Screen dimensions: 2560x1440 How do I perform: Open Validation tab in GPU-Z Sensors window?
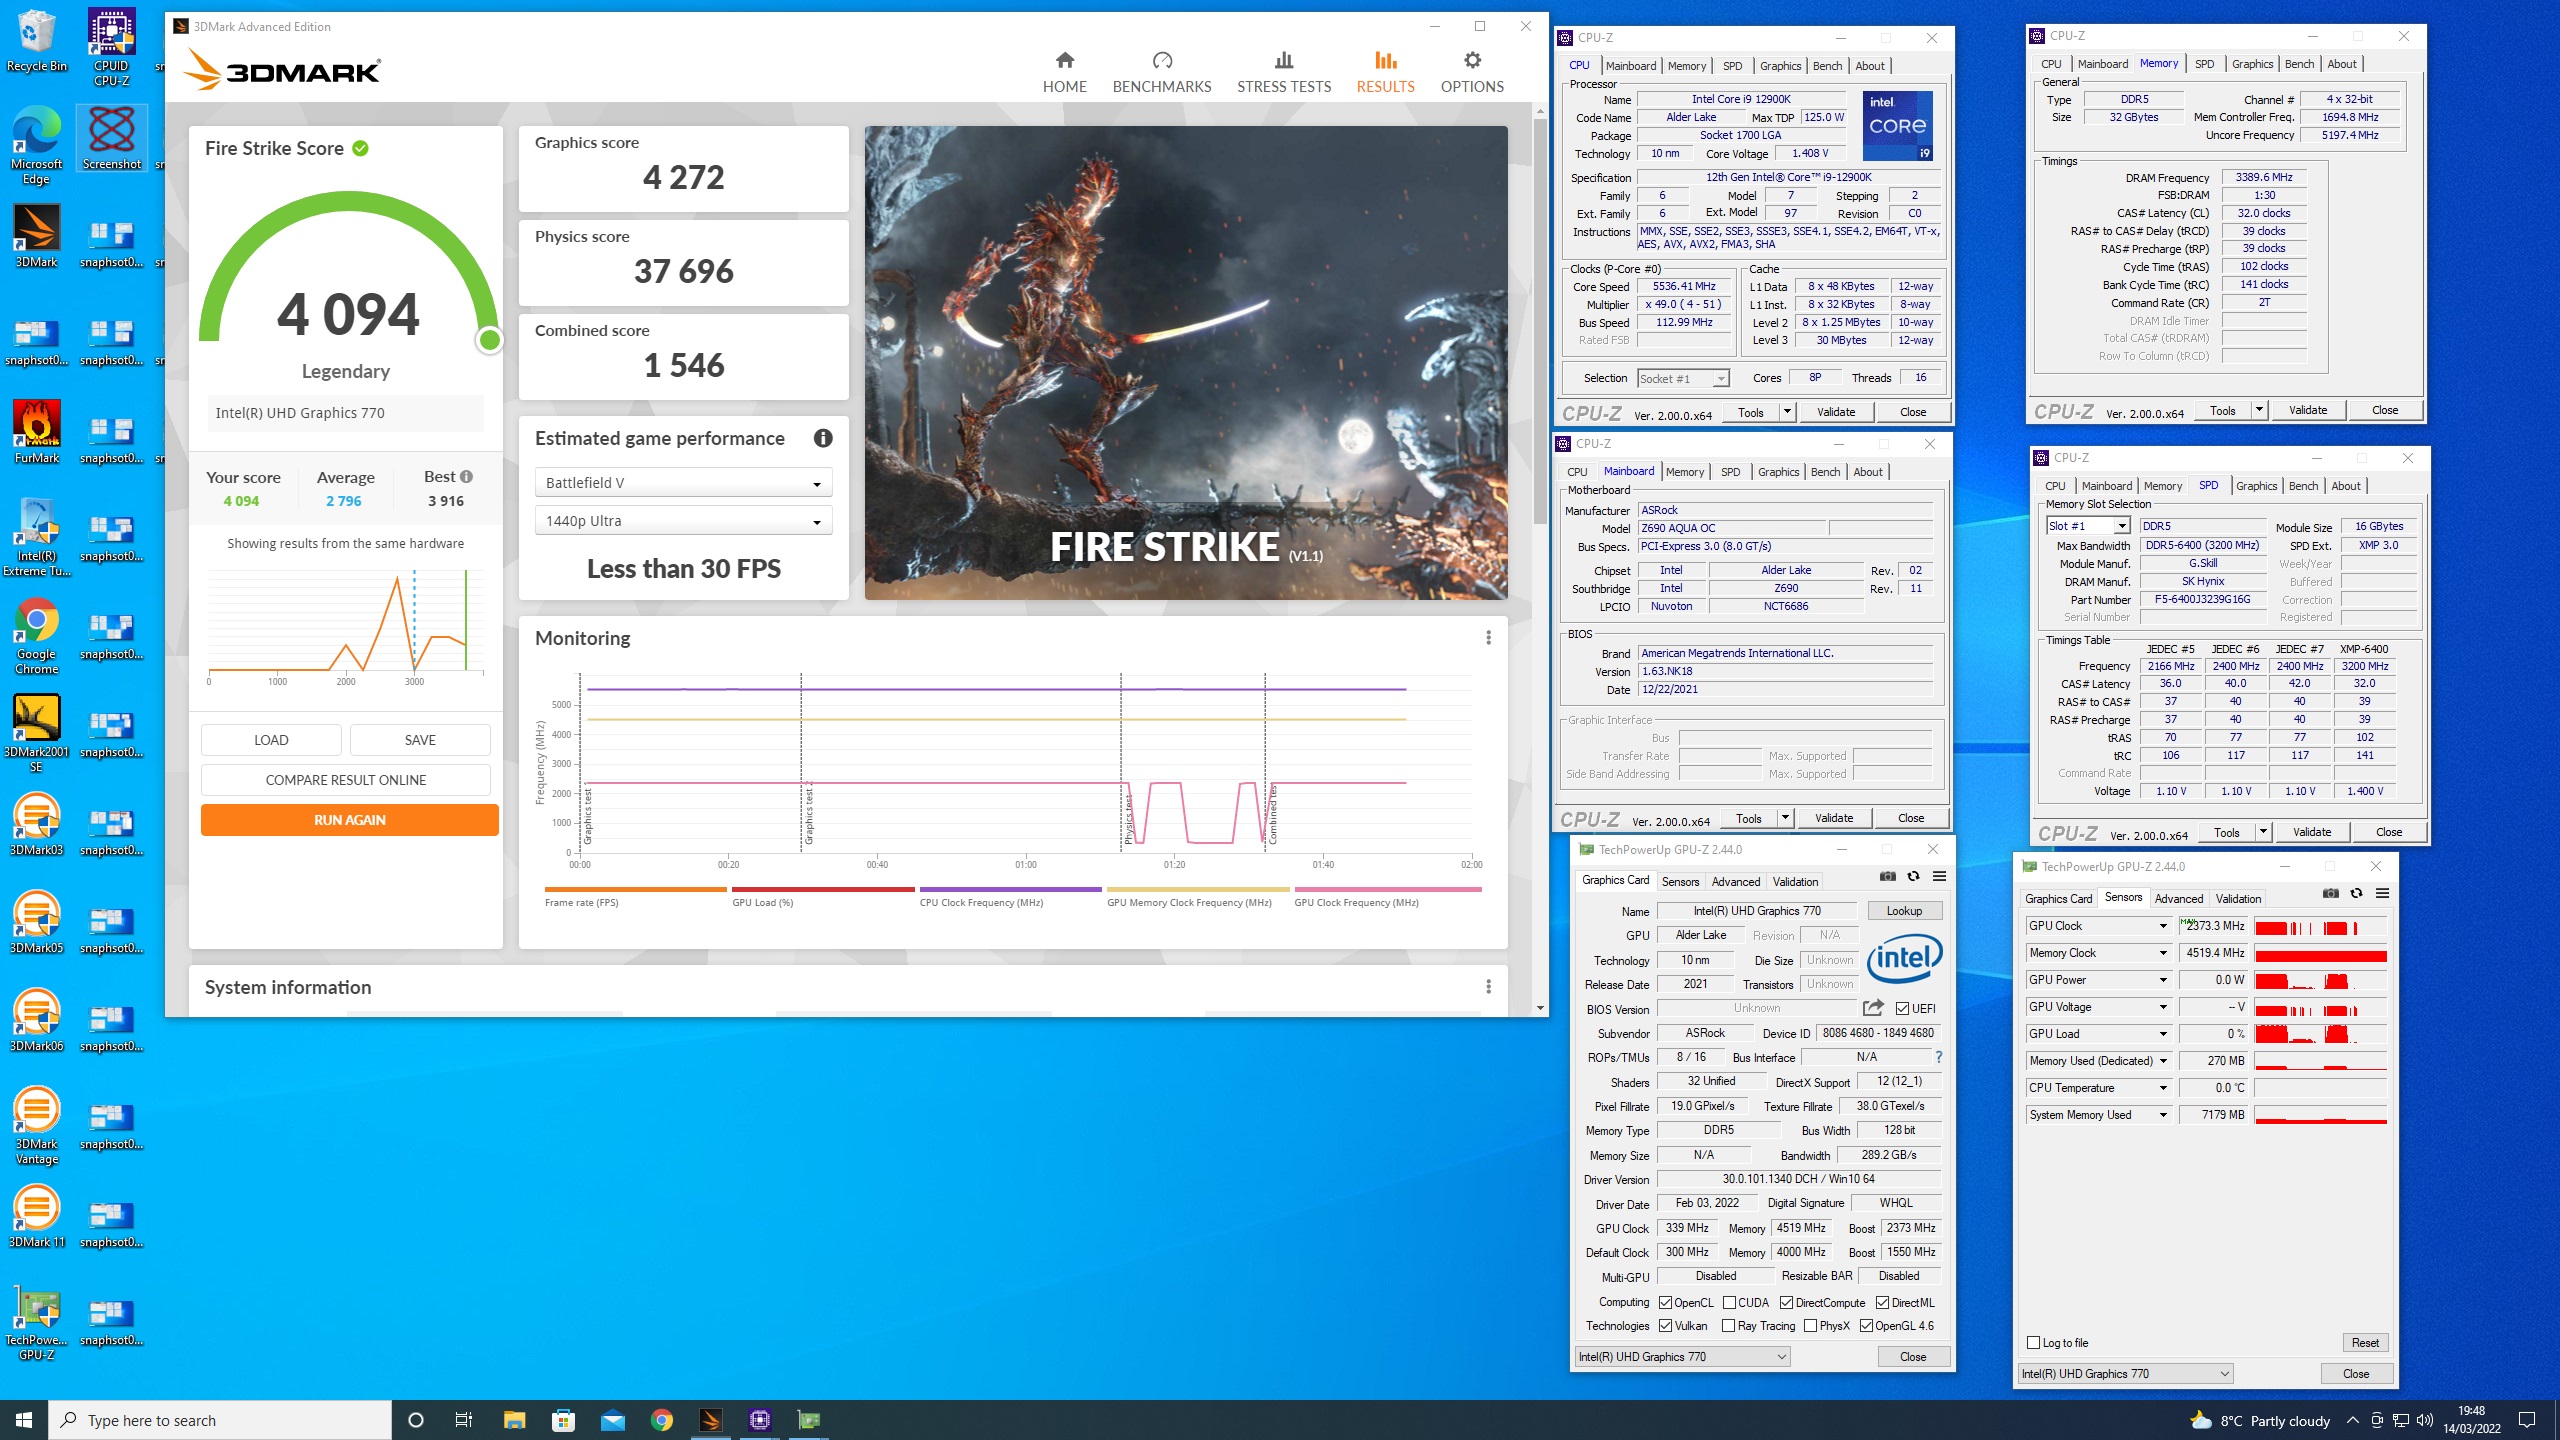coord(2238,899)
